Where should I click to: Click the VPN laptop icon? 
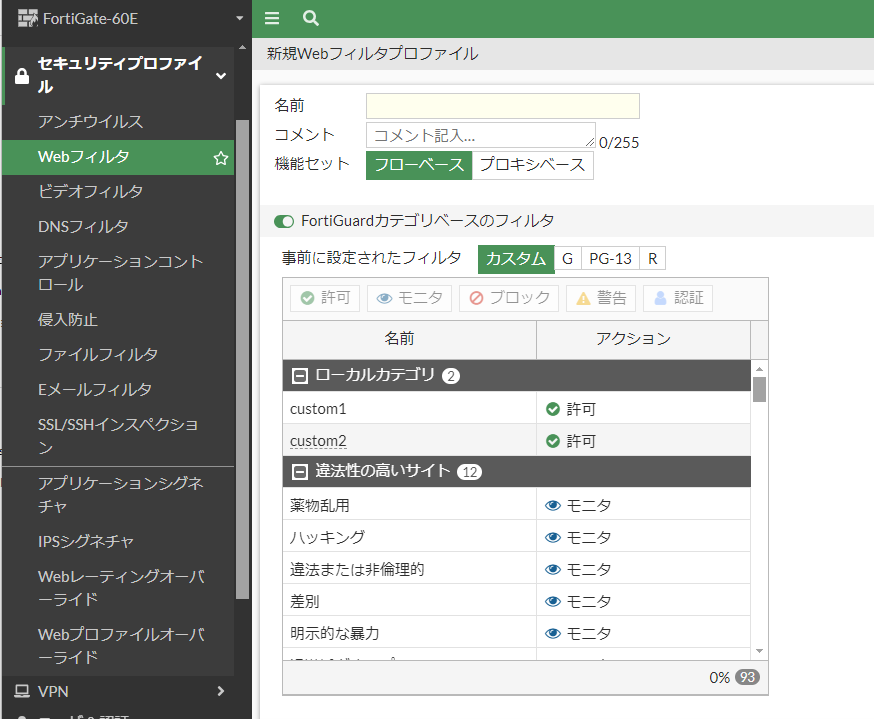click(22, 691)
